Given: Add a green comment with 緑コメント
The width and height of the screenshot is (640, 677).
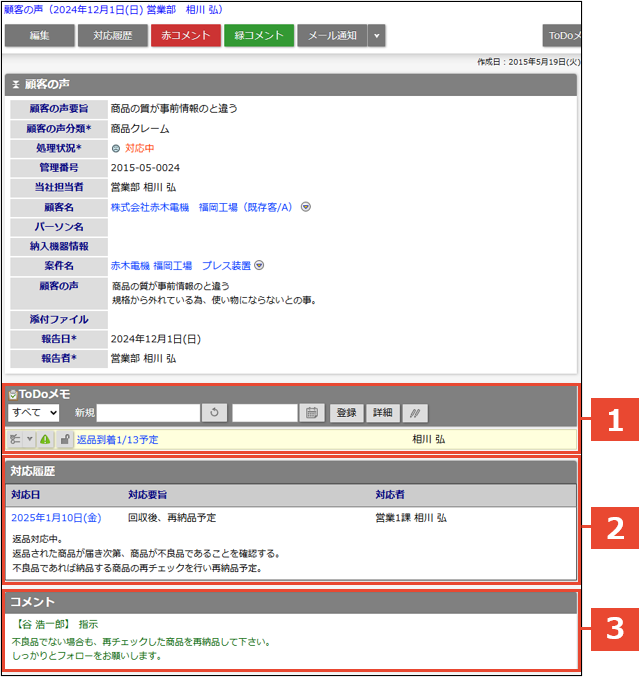Looking at the screenshot, I should (x=259, y=35).
